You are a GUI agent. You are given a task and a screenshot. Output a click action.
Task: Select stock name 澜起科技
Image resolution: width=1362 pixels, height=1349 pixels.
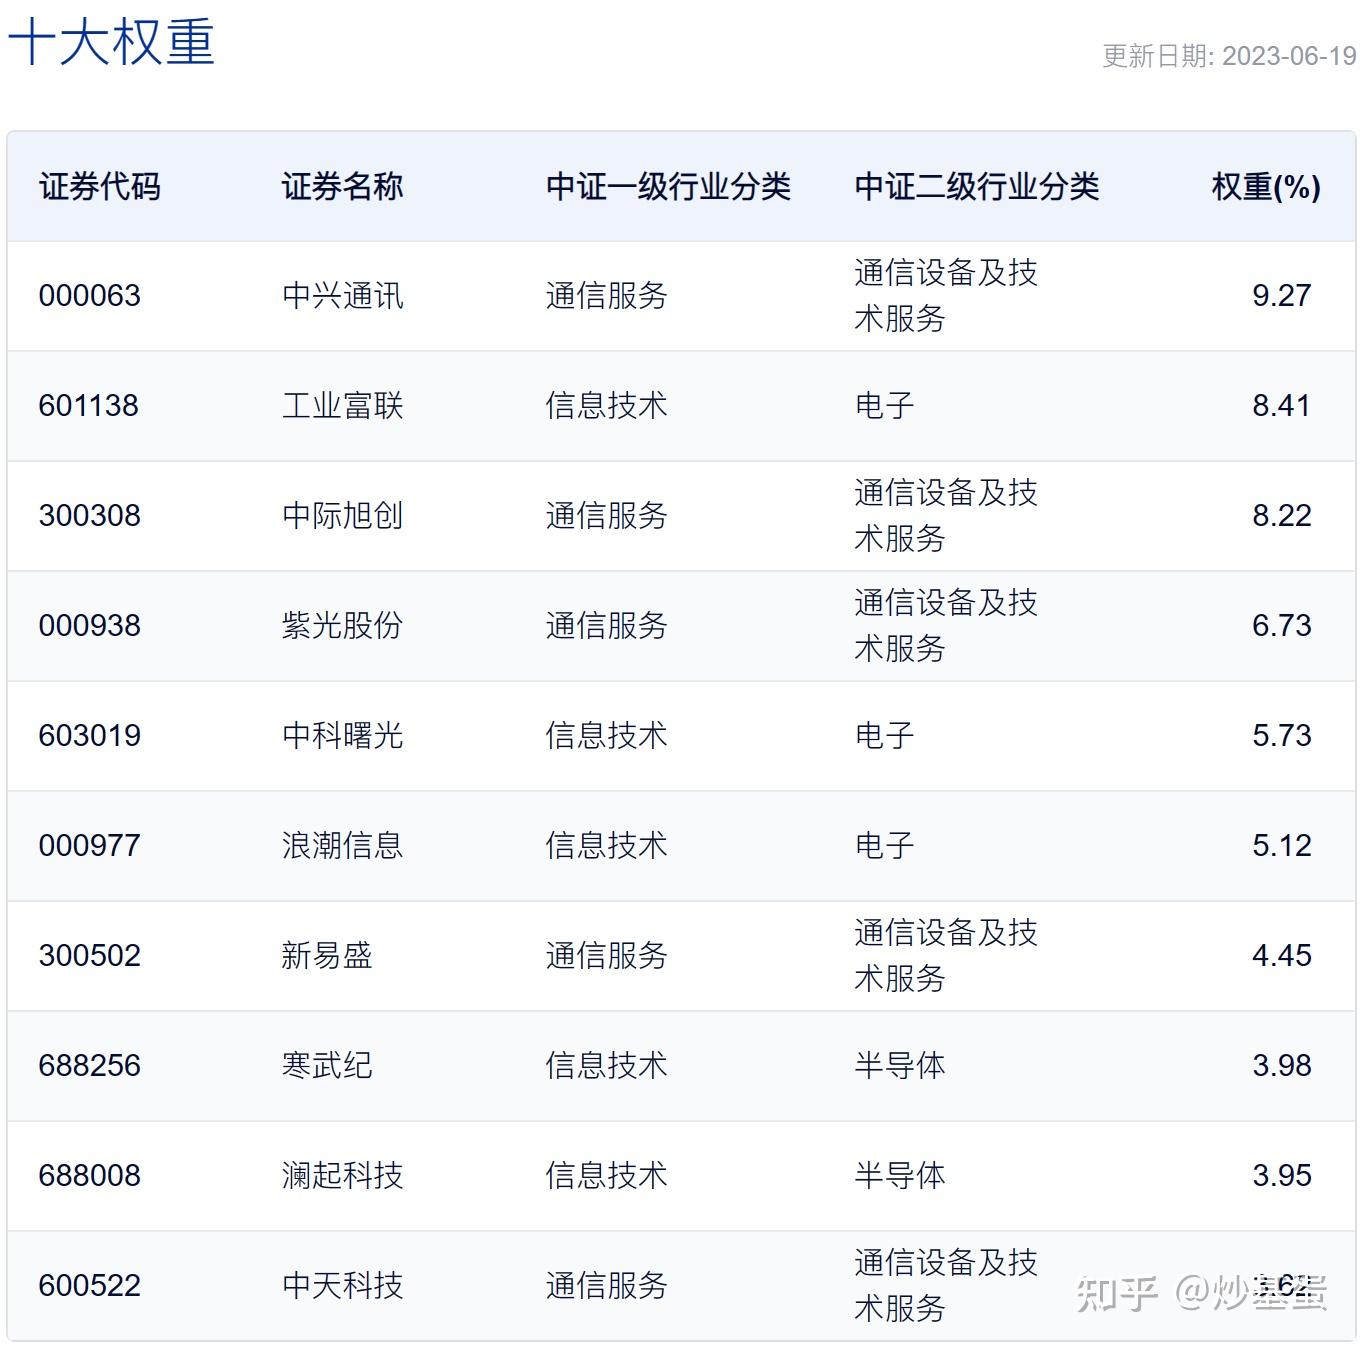coord(343,1176)
